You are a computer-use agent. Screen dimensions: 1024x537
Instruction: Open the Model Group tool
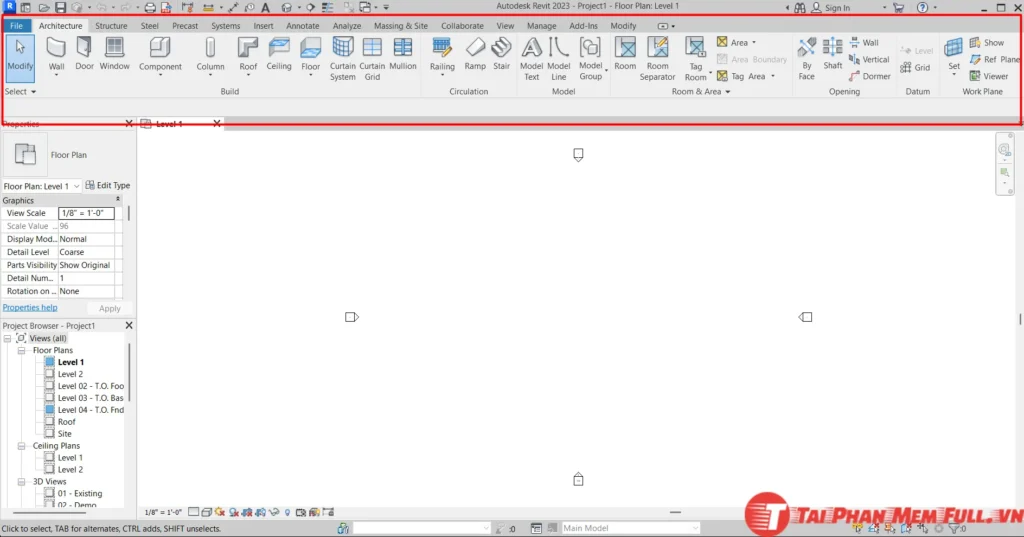tap(590, 59)
